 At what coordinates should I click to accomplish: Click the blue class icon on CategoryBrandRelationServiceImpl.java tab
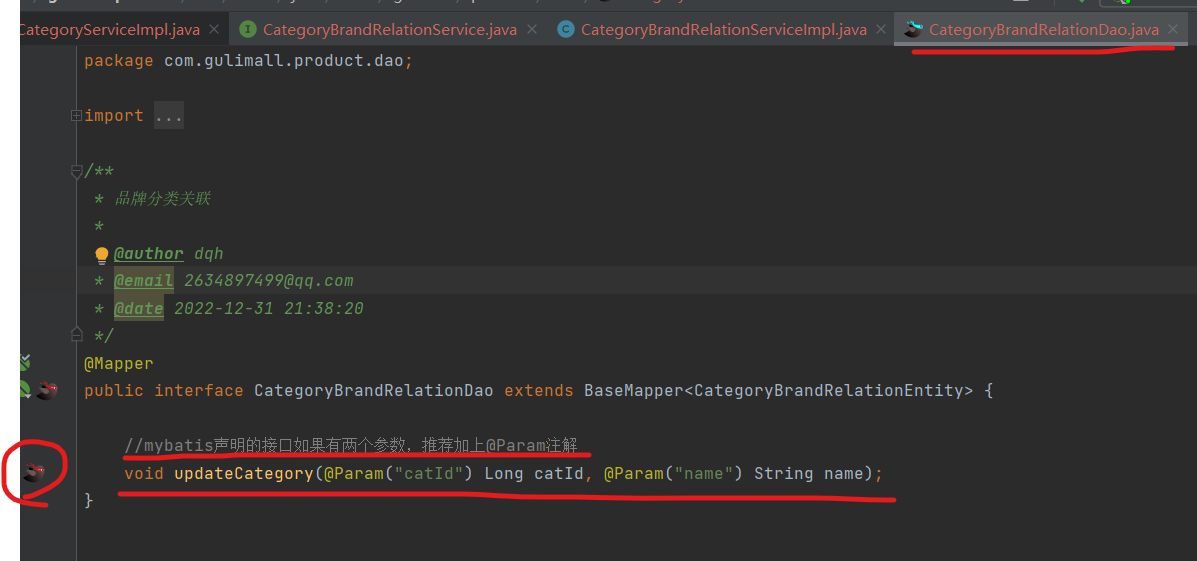pos(566,30)
